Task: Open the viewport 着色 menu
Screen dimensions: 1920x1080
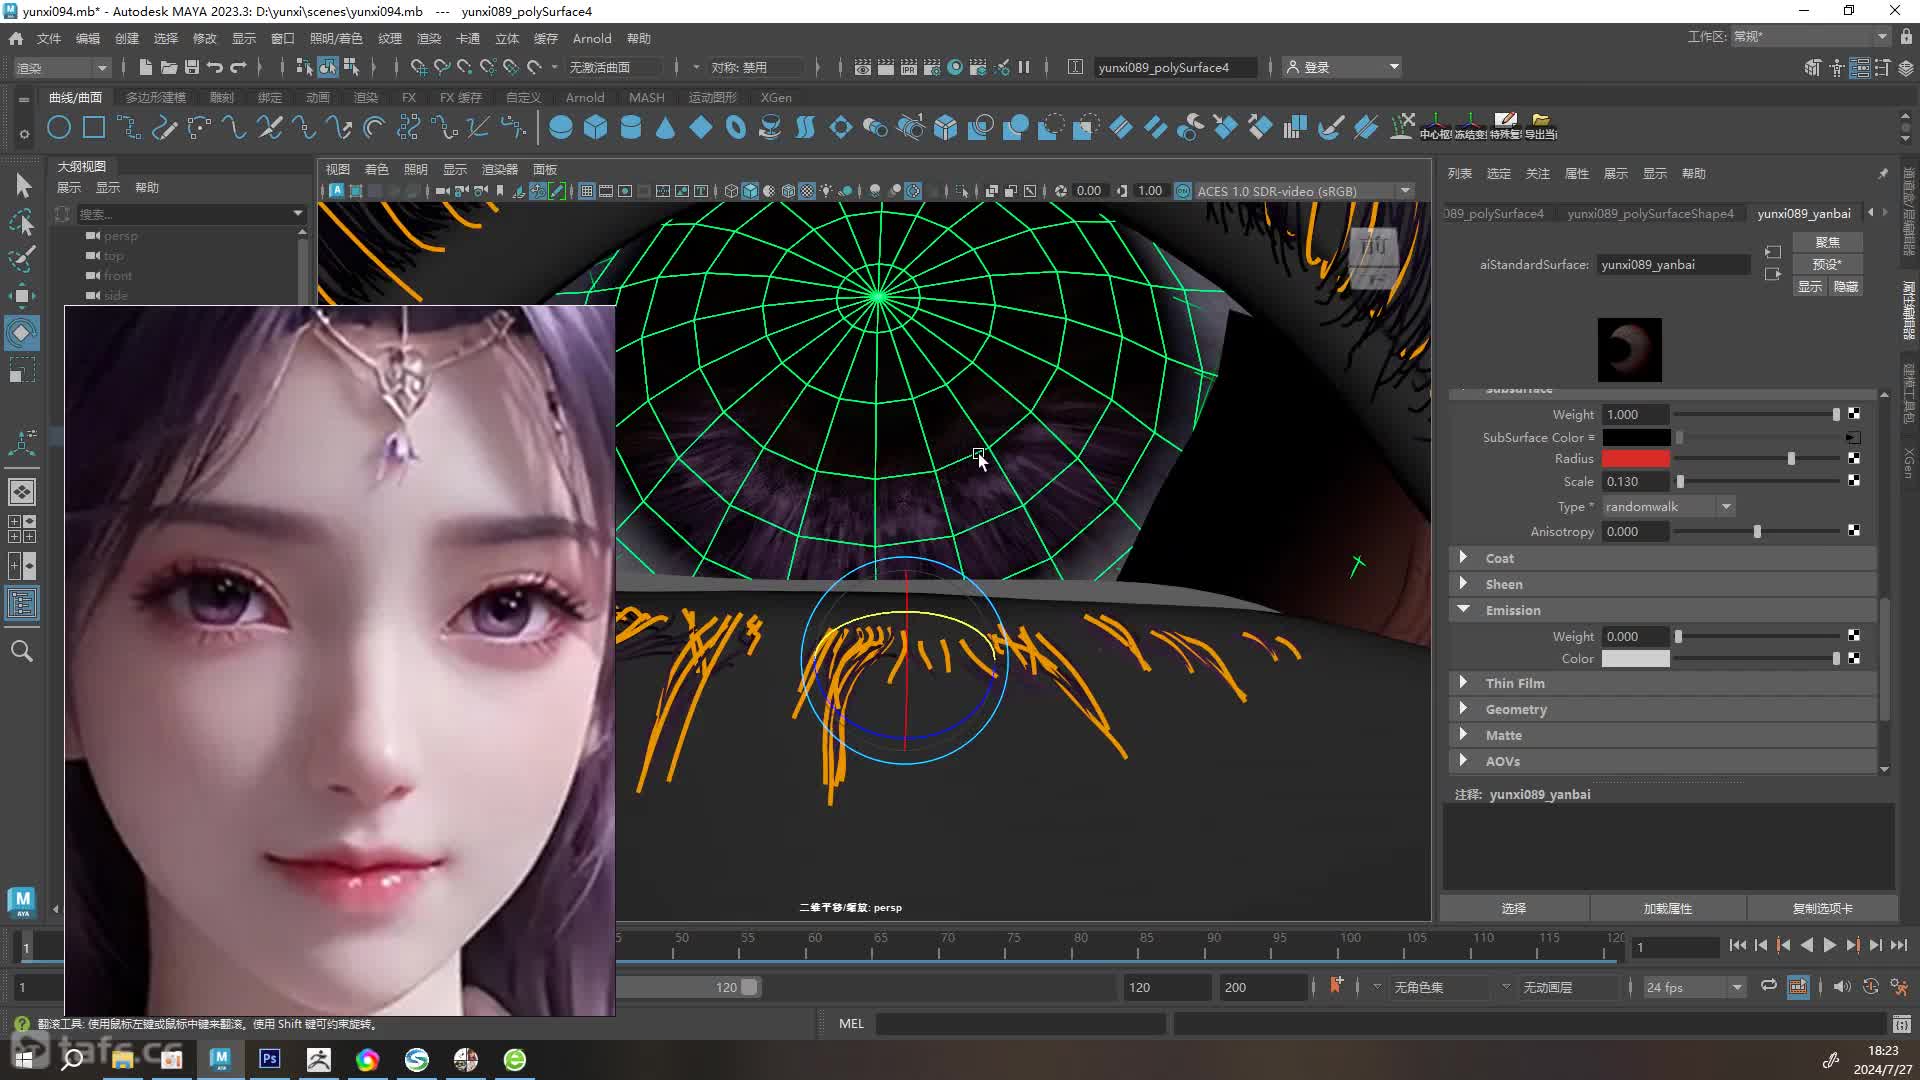Action: coord(377,169)
